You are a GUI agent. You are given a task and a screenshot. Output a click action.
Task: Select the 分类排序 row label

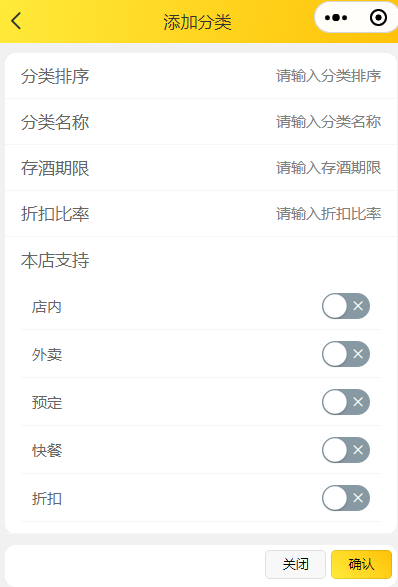[55, 76]
